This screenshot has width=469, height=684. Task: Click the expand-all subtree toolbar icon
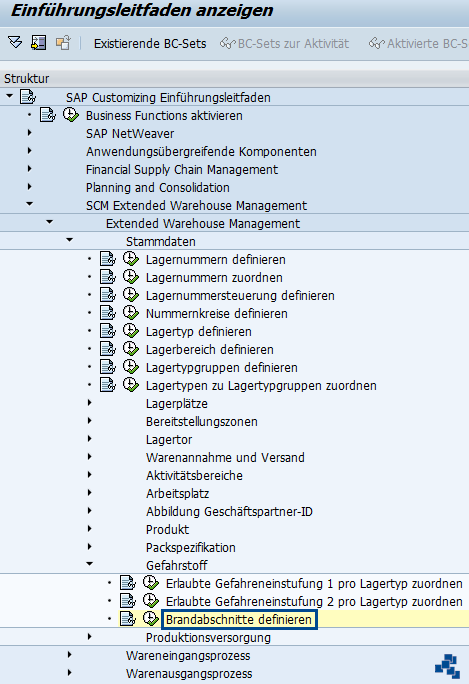[15, 43]
